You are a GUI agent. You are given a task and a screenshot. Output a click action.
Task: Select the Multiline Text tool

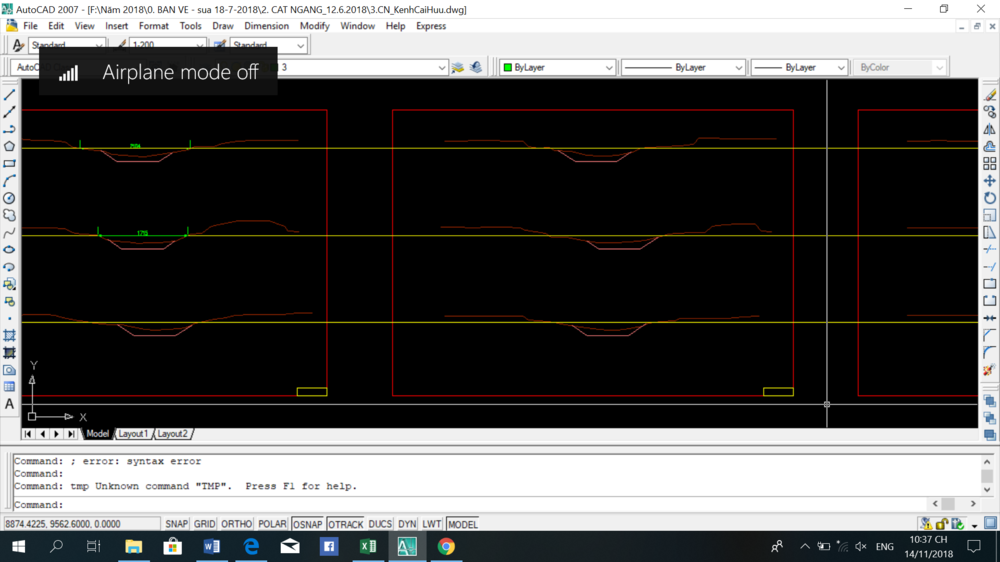pyautogui.click(x=10, y=404)
